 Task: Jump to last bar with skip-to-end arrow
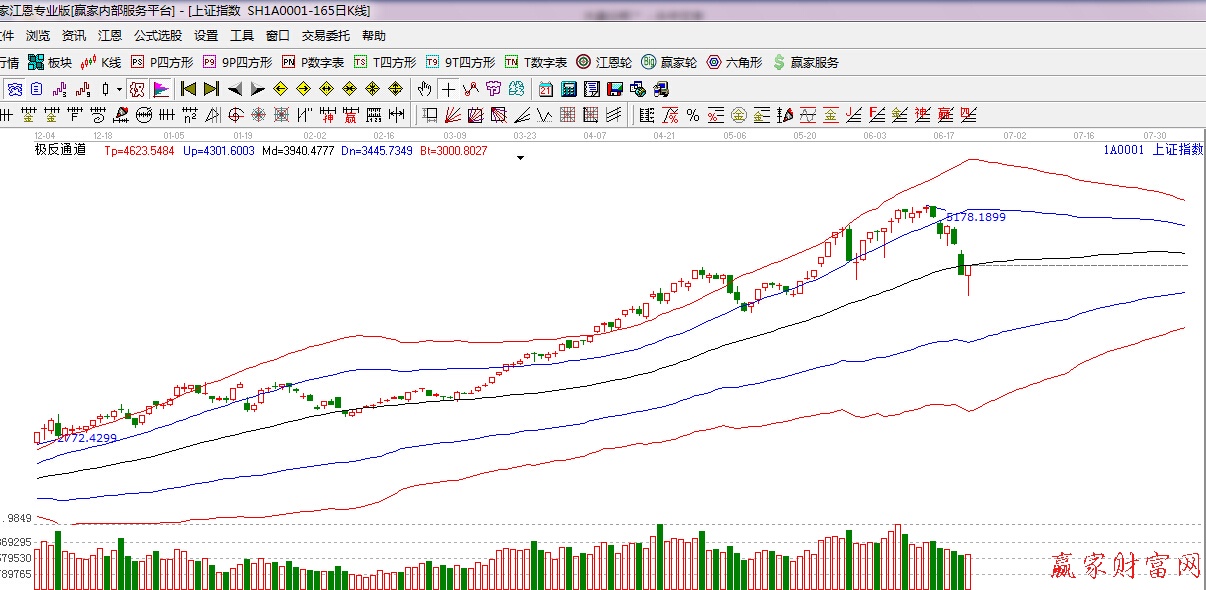[211, 89]
